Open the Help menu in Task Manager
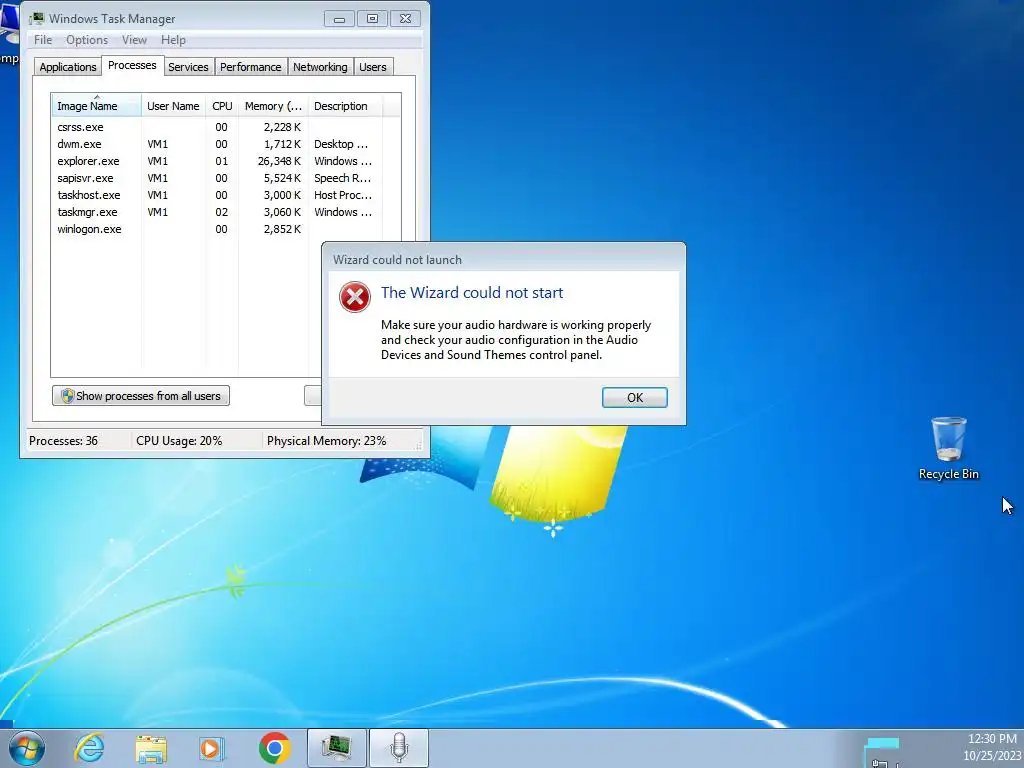The image size is (1024, 768). pyautogui.click(x=173, y=40)
